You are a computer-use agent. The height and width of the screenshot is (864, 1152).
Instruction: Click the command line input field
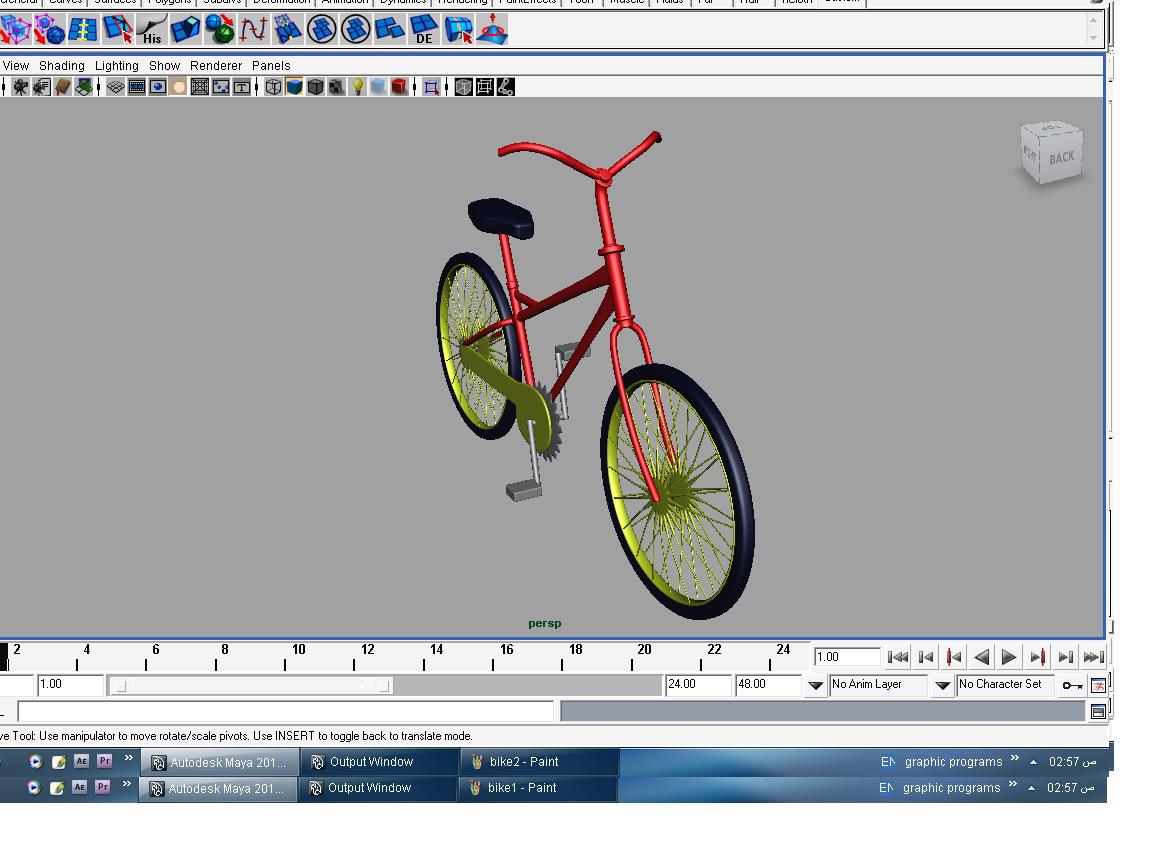pos(286,711)
